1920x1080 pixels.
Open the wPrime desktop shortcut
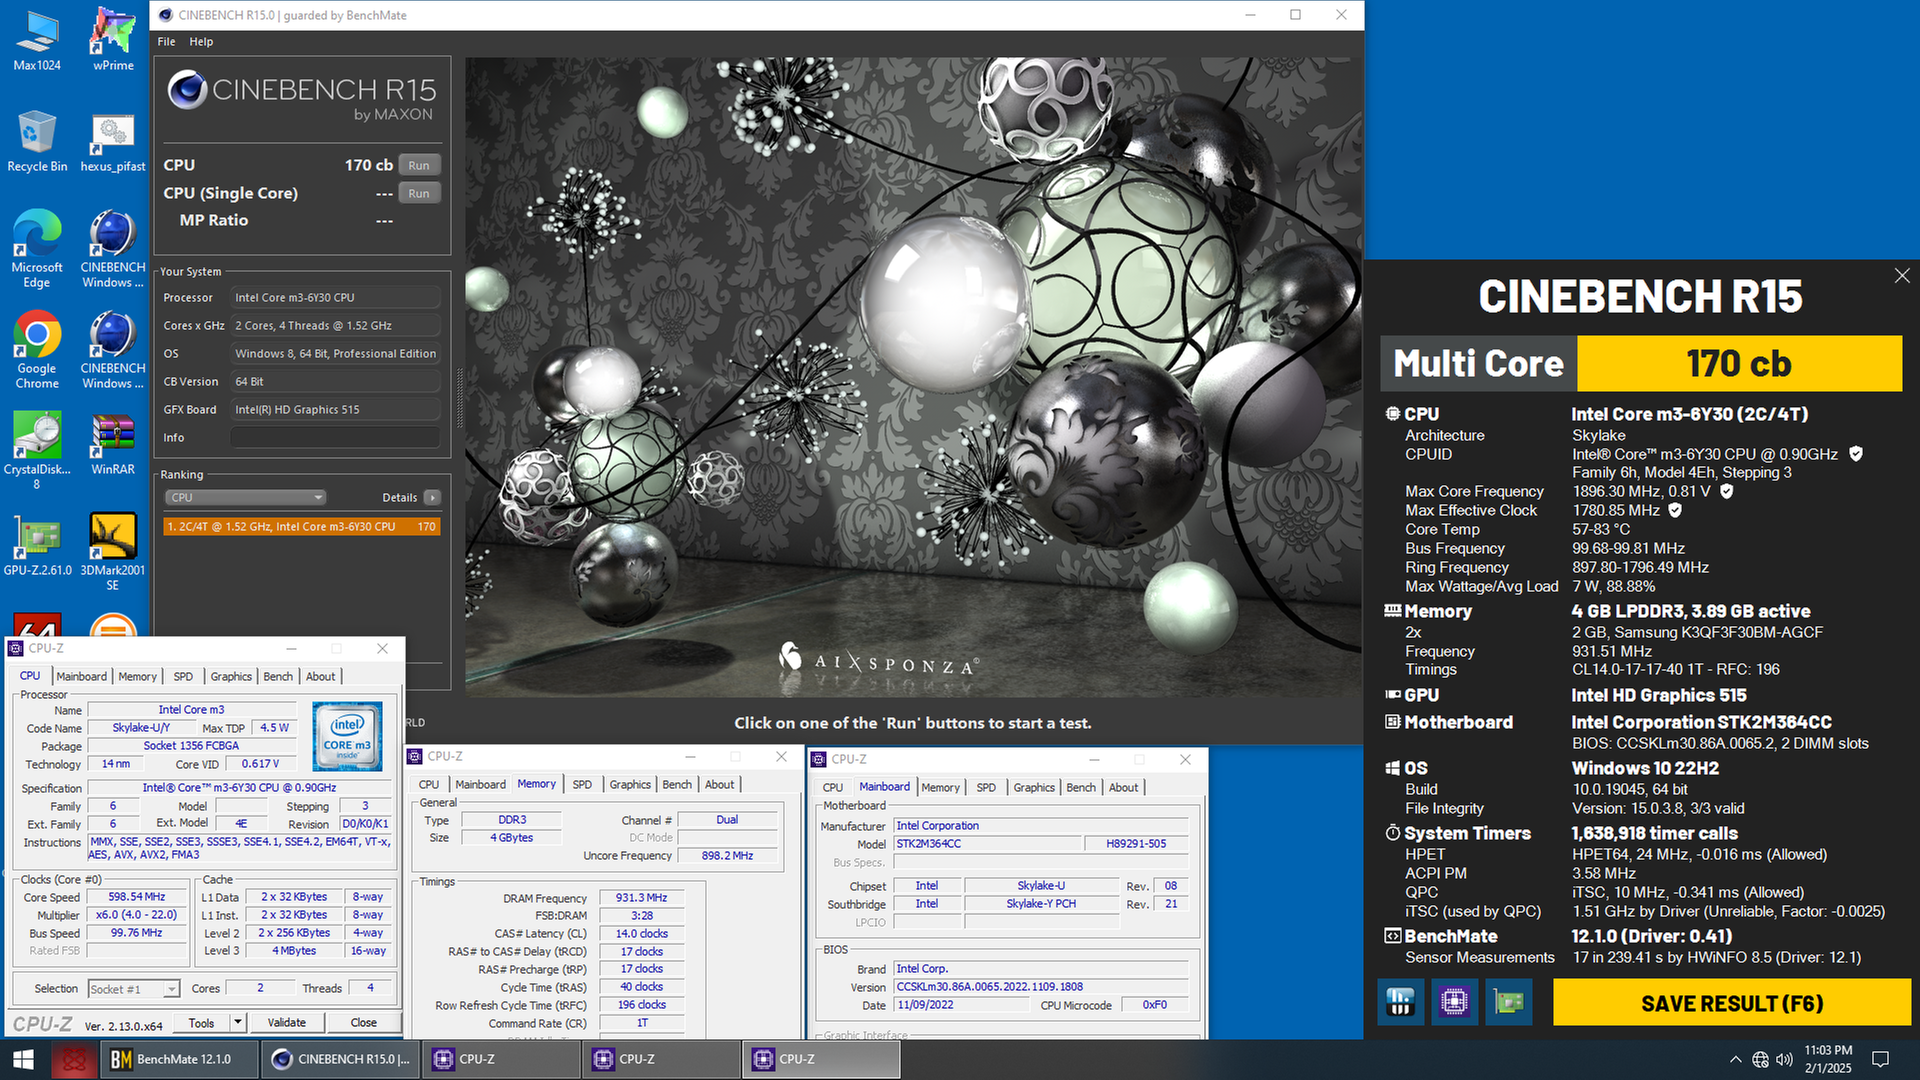[113, 40]
